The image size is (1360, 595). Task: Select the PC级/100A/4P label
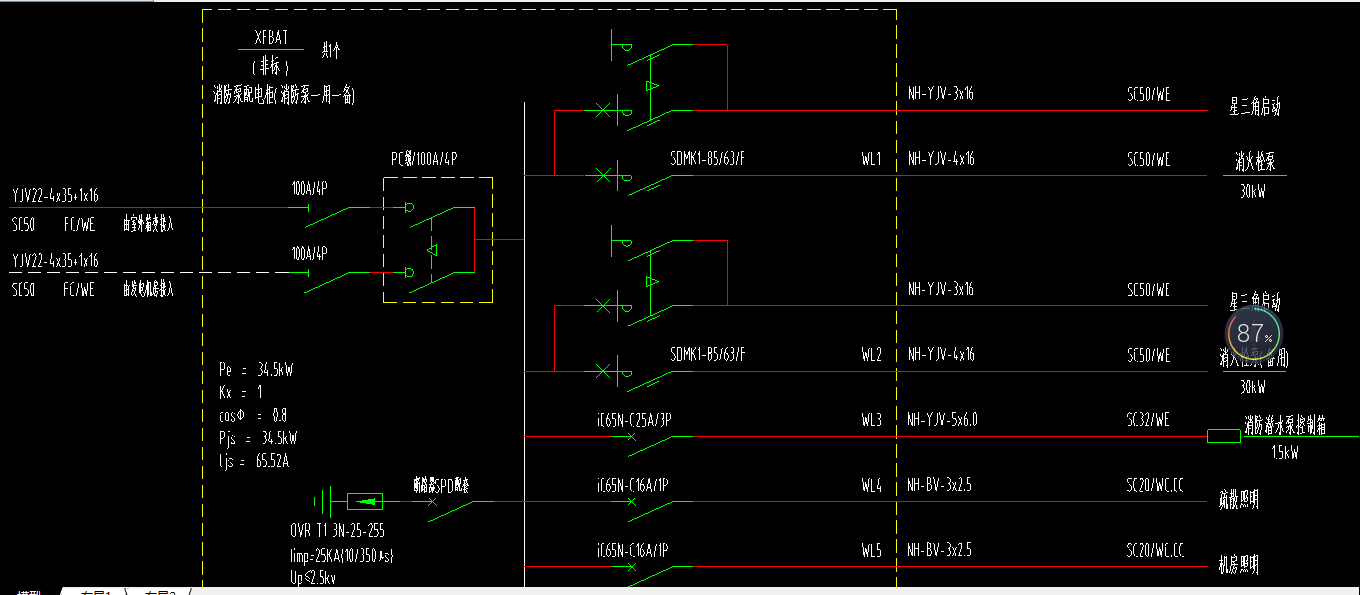(x=424, y=159)
